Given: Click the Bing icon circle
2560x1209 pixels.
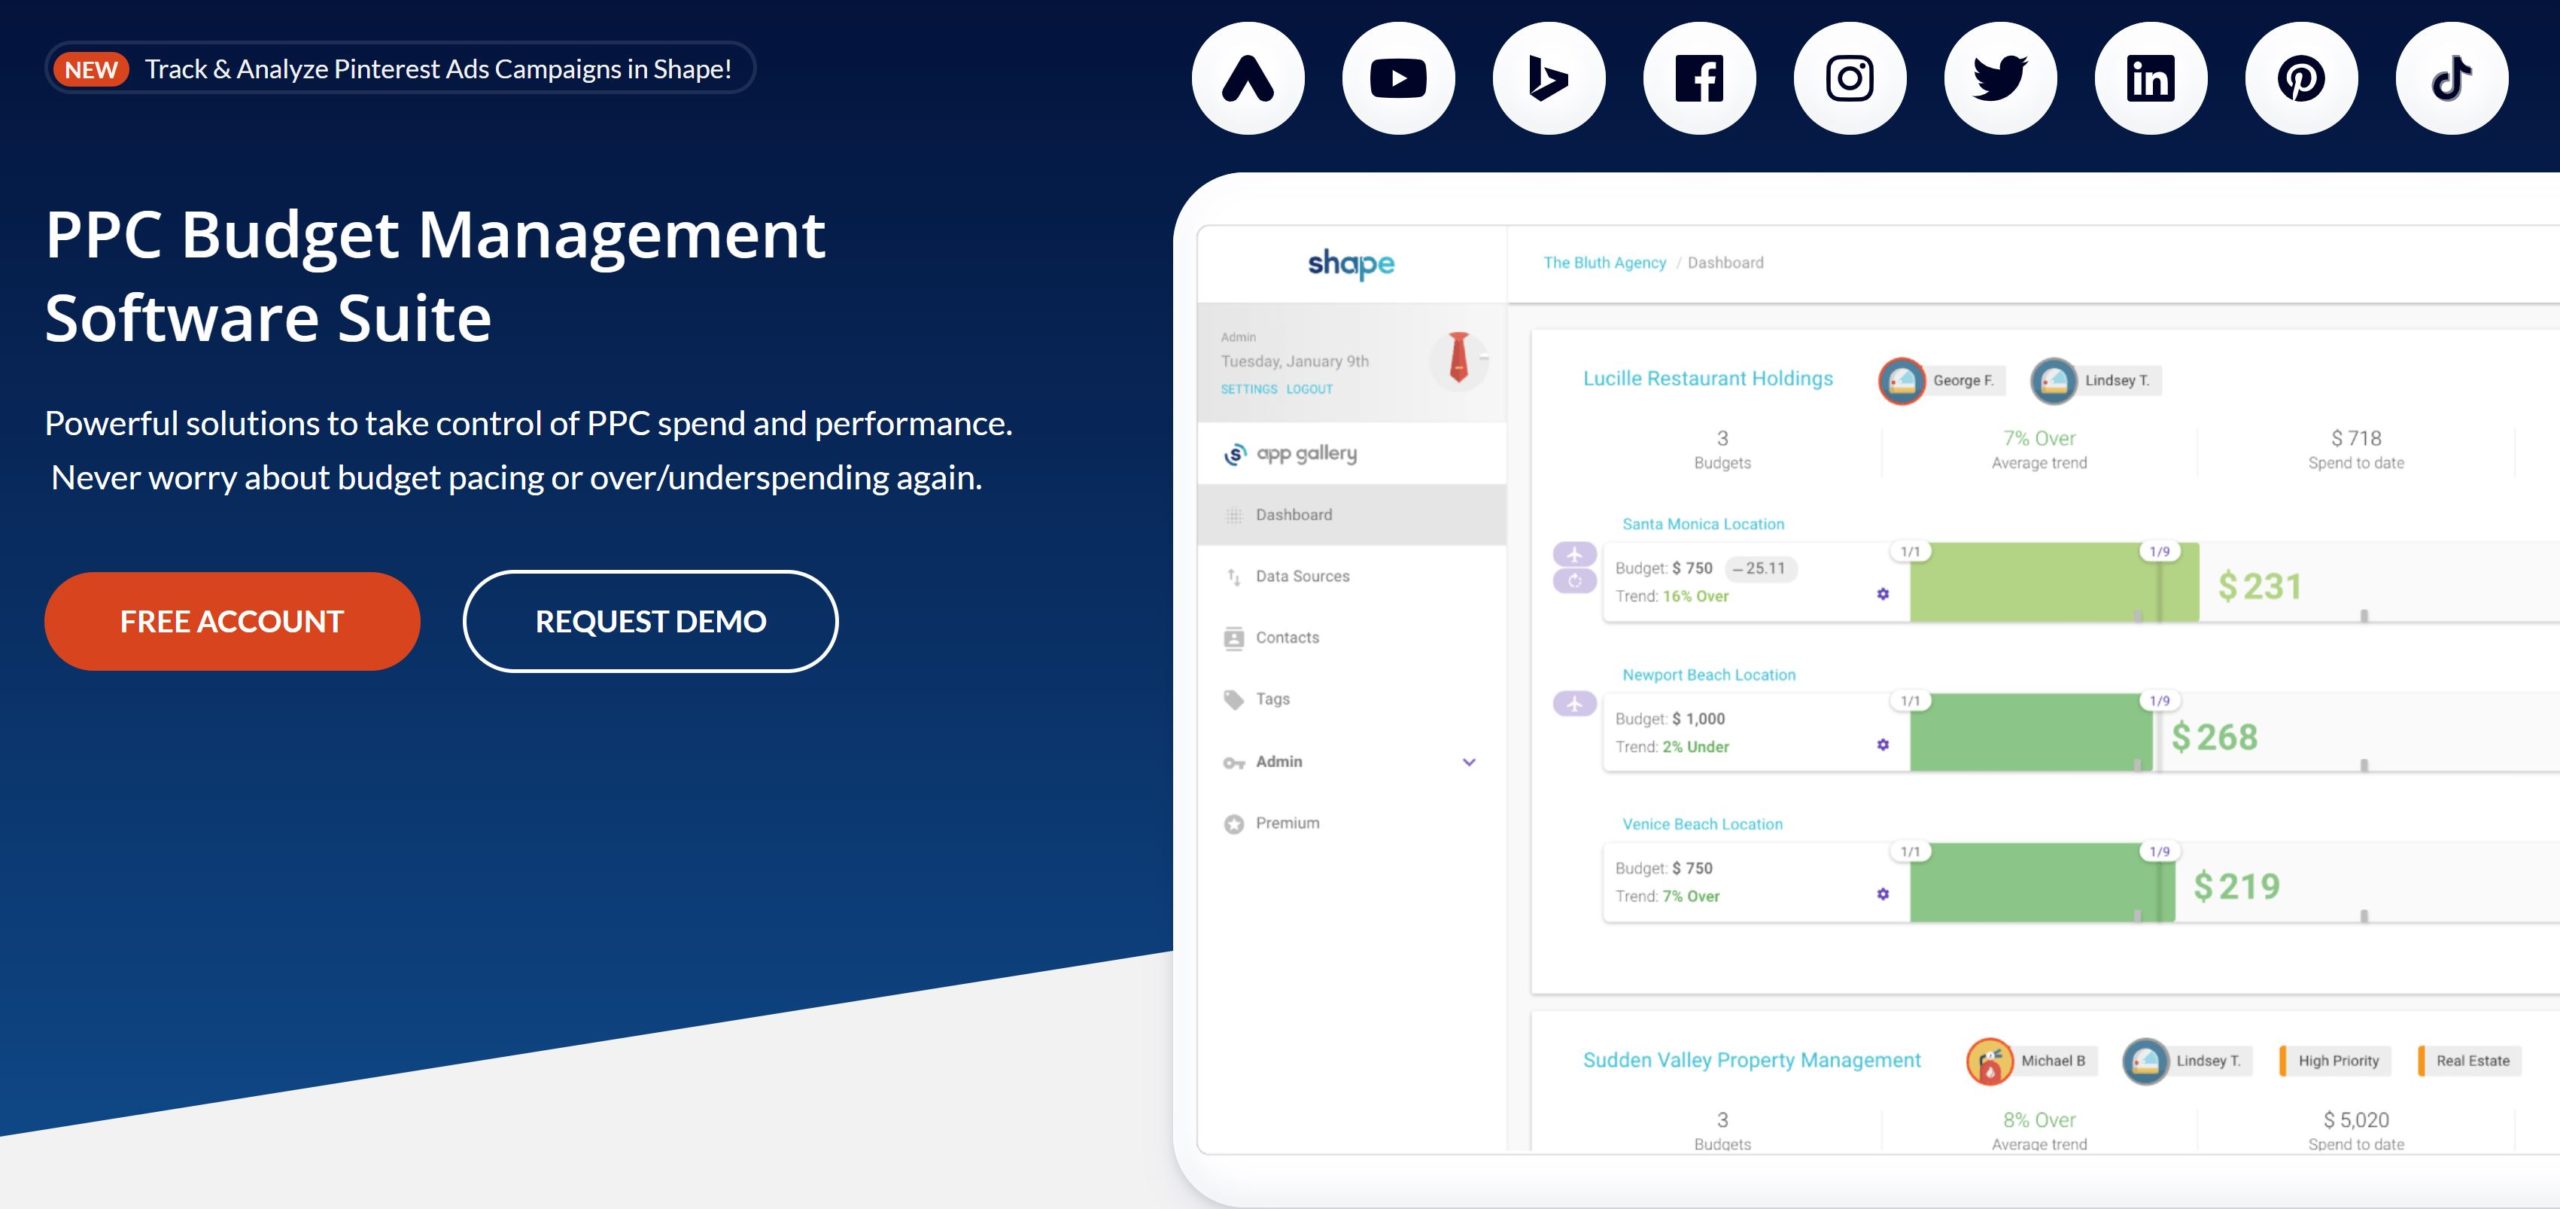Looking at the screenshot, I should coord(1549,78).
